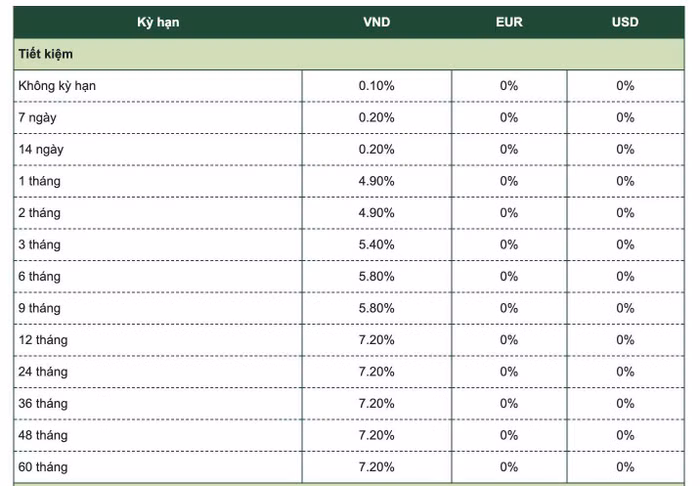Select the VND rate for 1 tháng
700x486 pixels.
point(377,181)
